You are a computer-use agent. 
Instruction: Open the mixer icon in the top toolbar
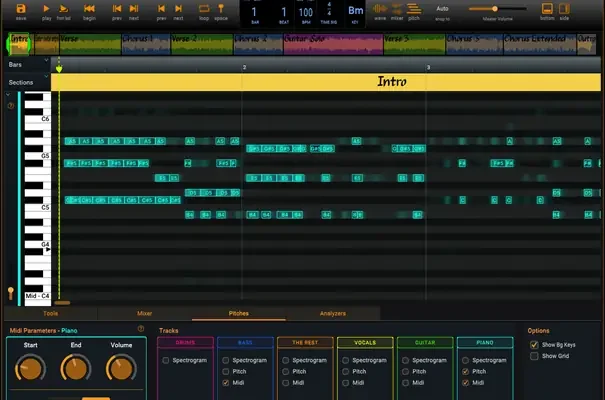397,9
